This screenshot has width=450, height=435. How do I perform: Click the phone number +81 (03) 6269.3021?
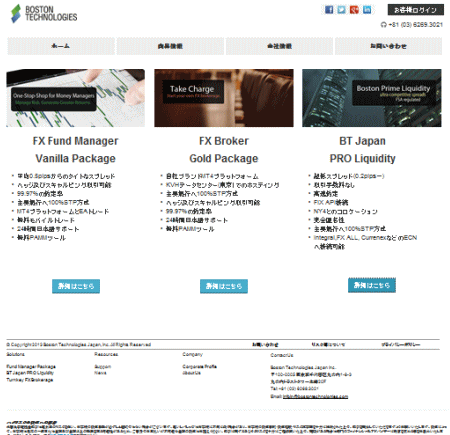pyautogui.click(x=415, y=25)
